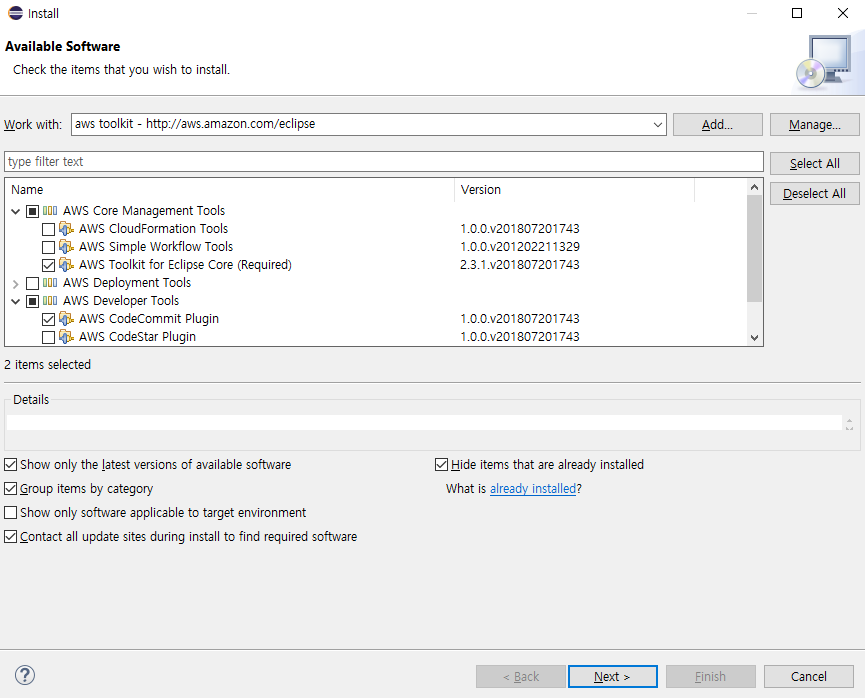This screenshot has height=698, width=865.
Task: Open the already installed link
Action: tap(532, 489)
